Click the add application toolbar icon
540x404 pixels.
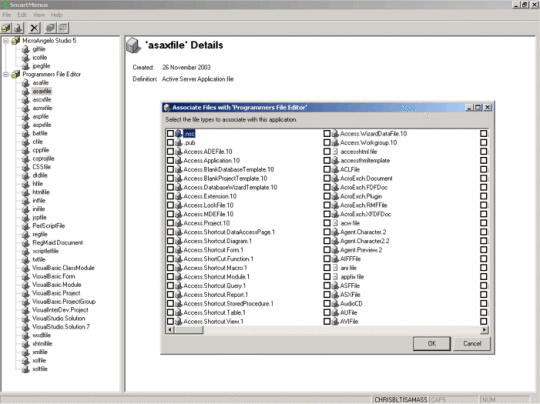coord(6,28)
